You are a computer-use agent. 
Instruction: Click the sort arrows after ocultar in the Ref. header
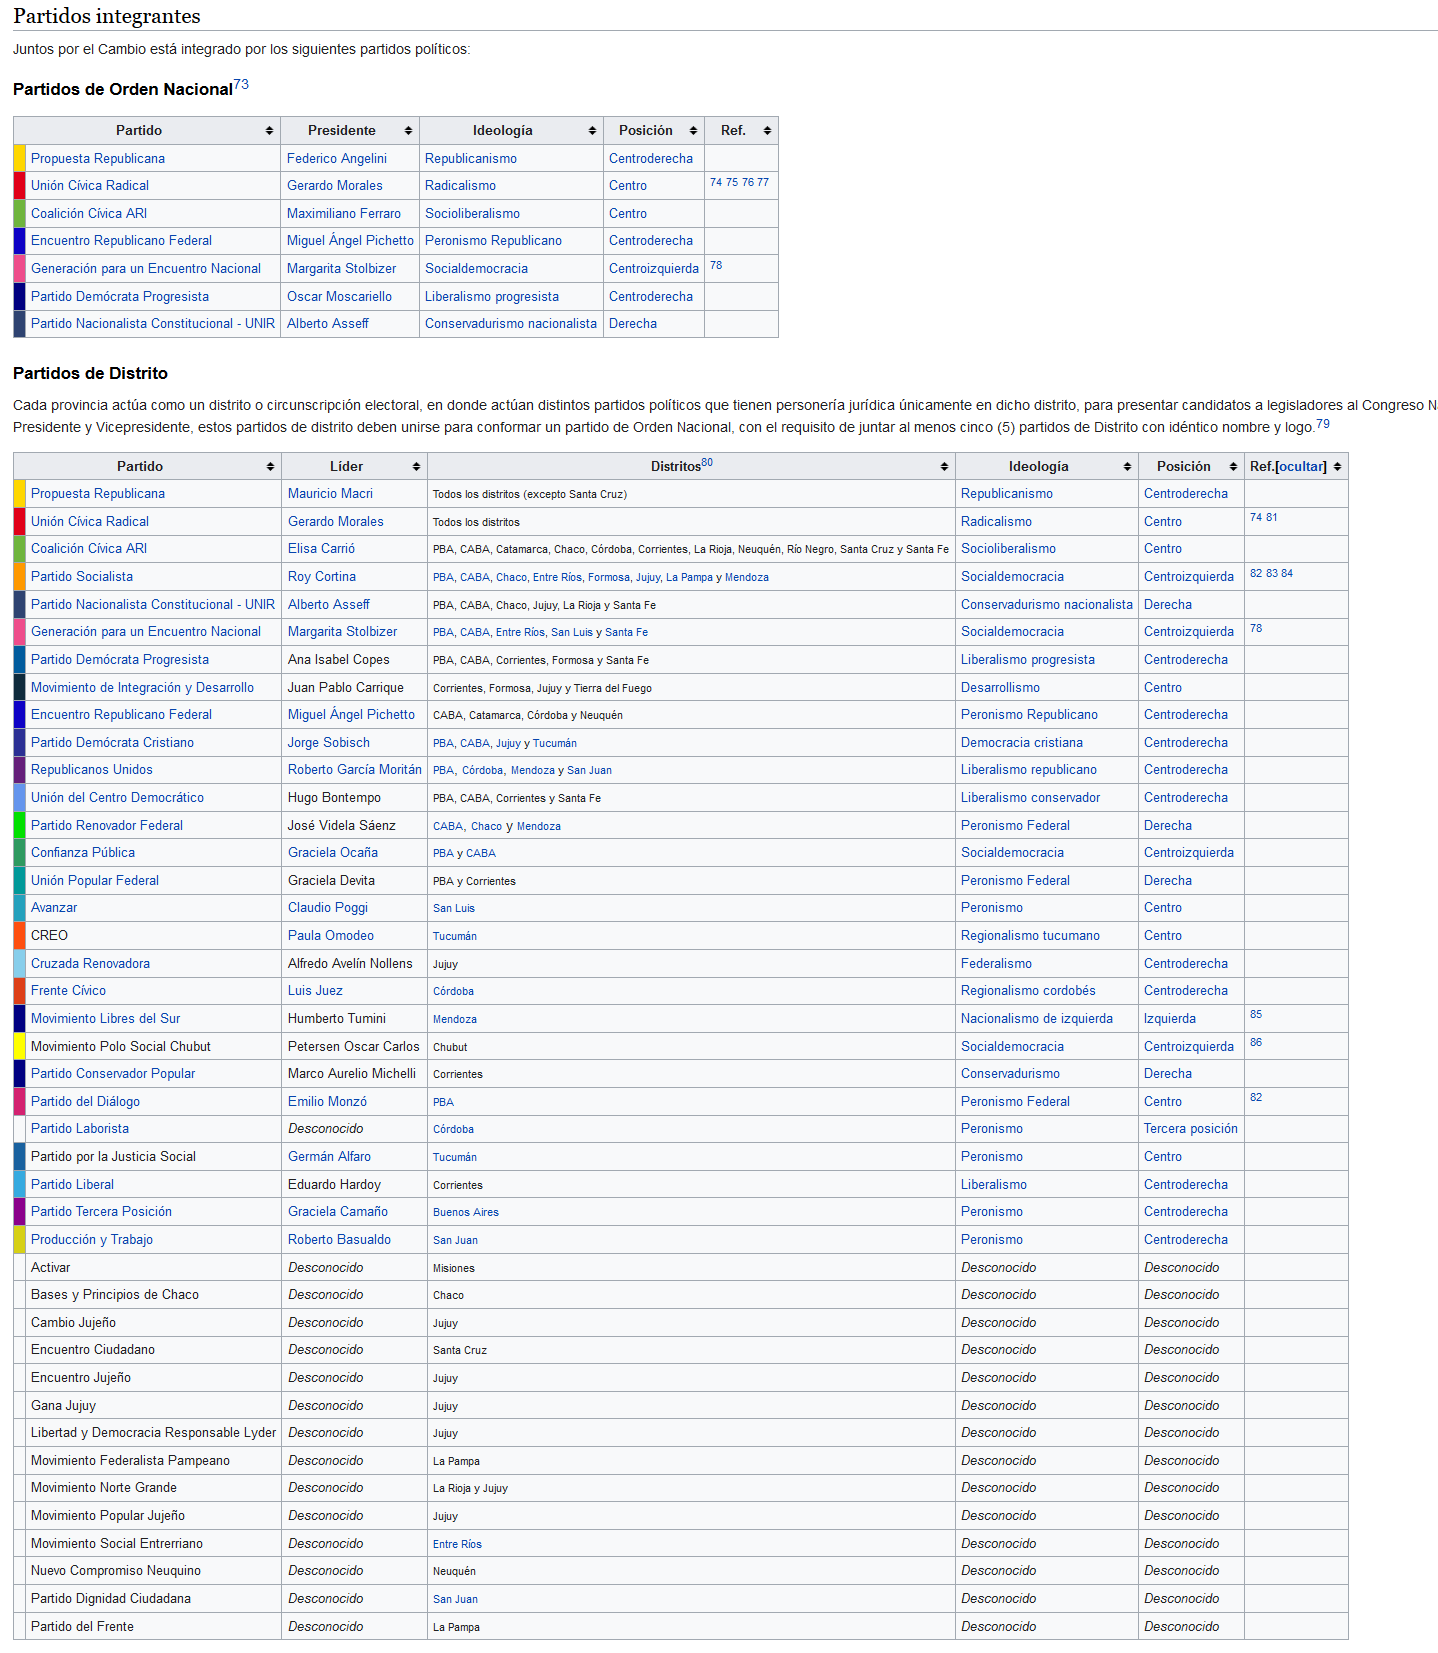click(1337, 467)
